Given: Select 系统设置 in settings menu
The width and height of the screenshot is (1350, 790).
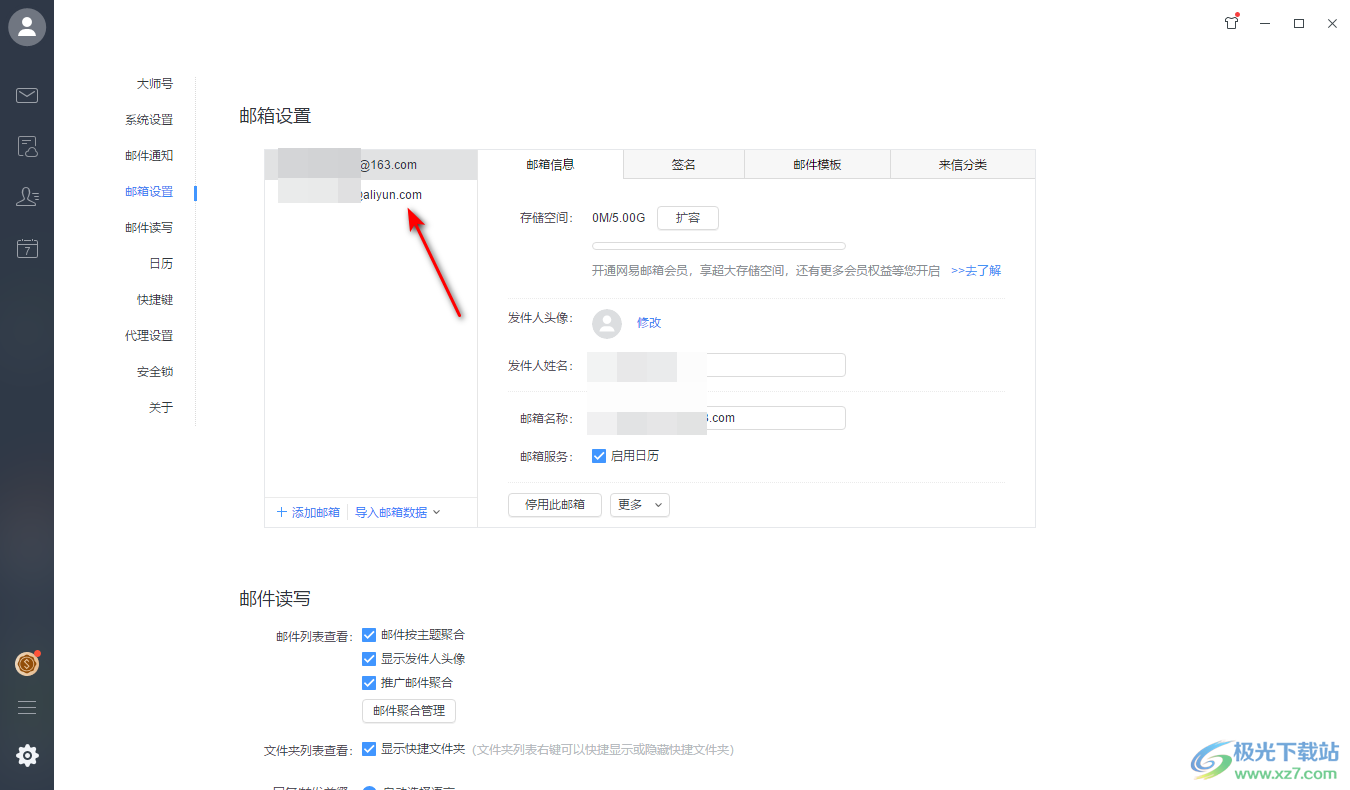Looking at the screenshot, I should coord(149,120).
